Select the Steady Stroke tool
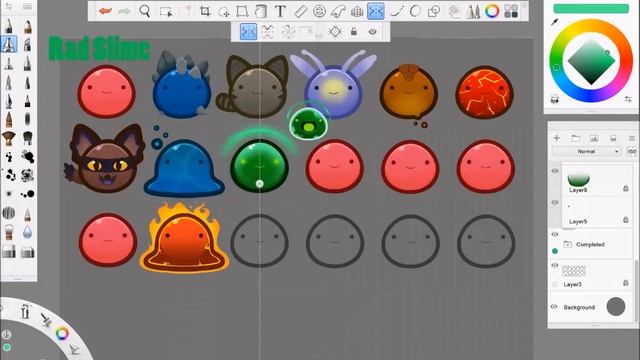 point(396,11)
